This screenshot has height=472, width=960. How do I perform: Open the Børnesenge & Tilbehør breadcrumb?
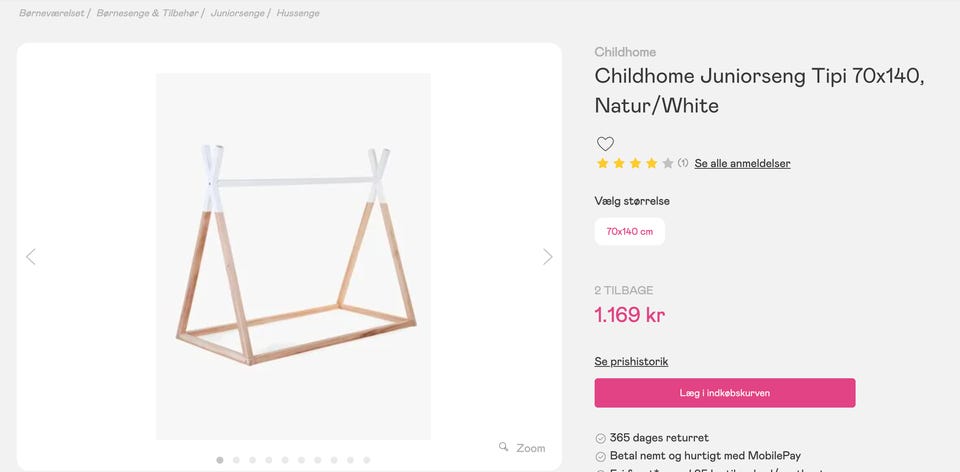[x=148, y=13]
